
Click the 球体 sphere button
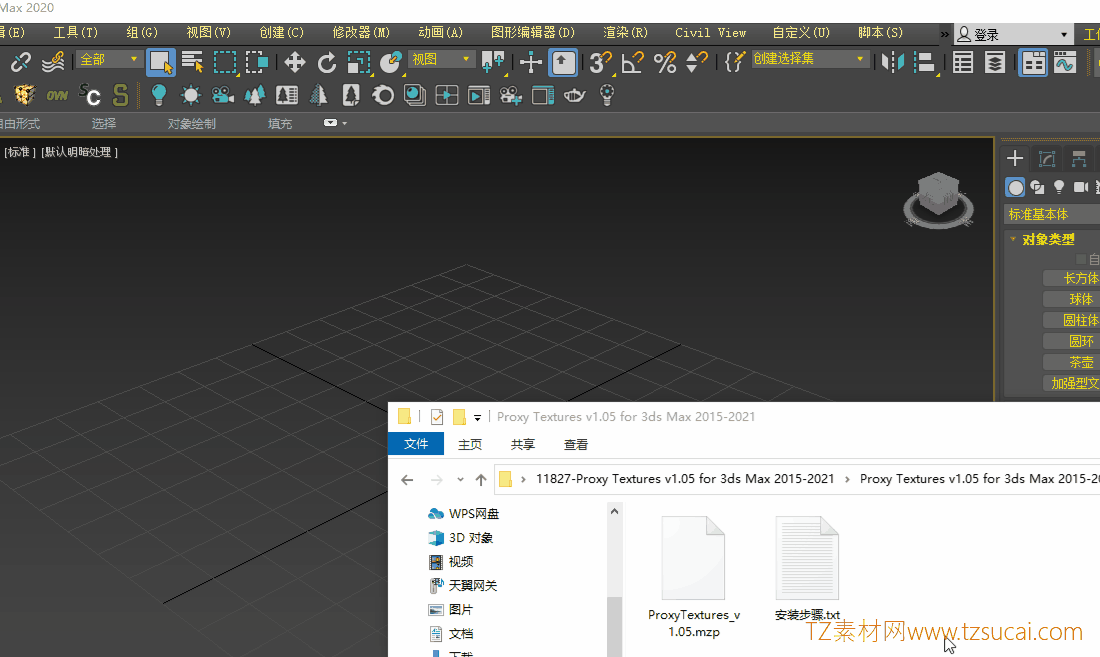point(1071,299)
